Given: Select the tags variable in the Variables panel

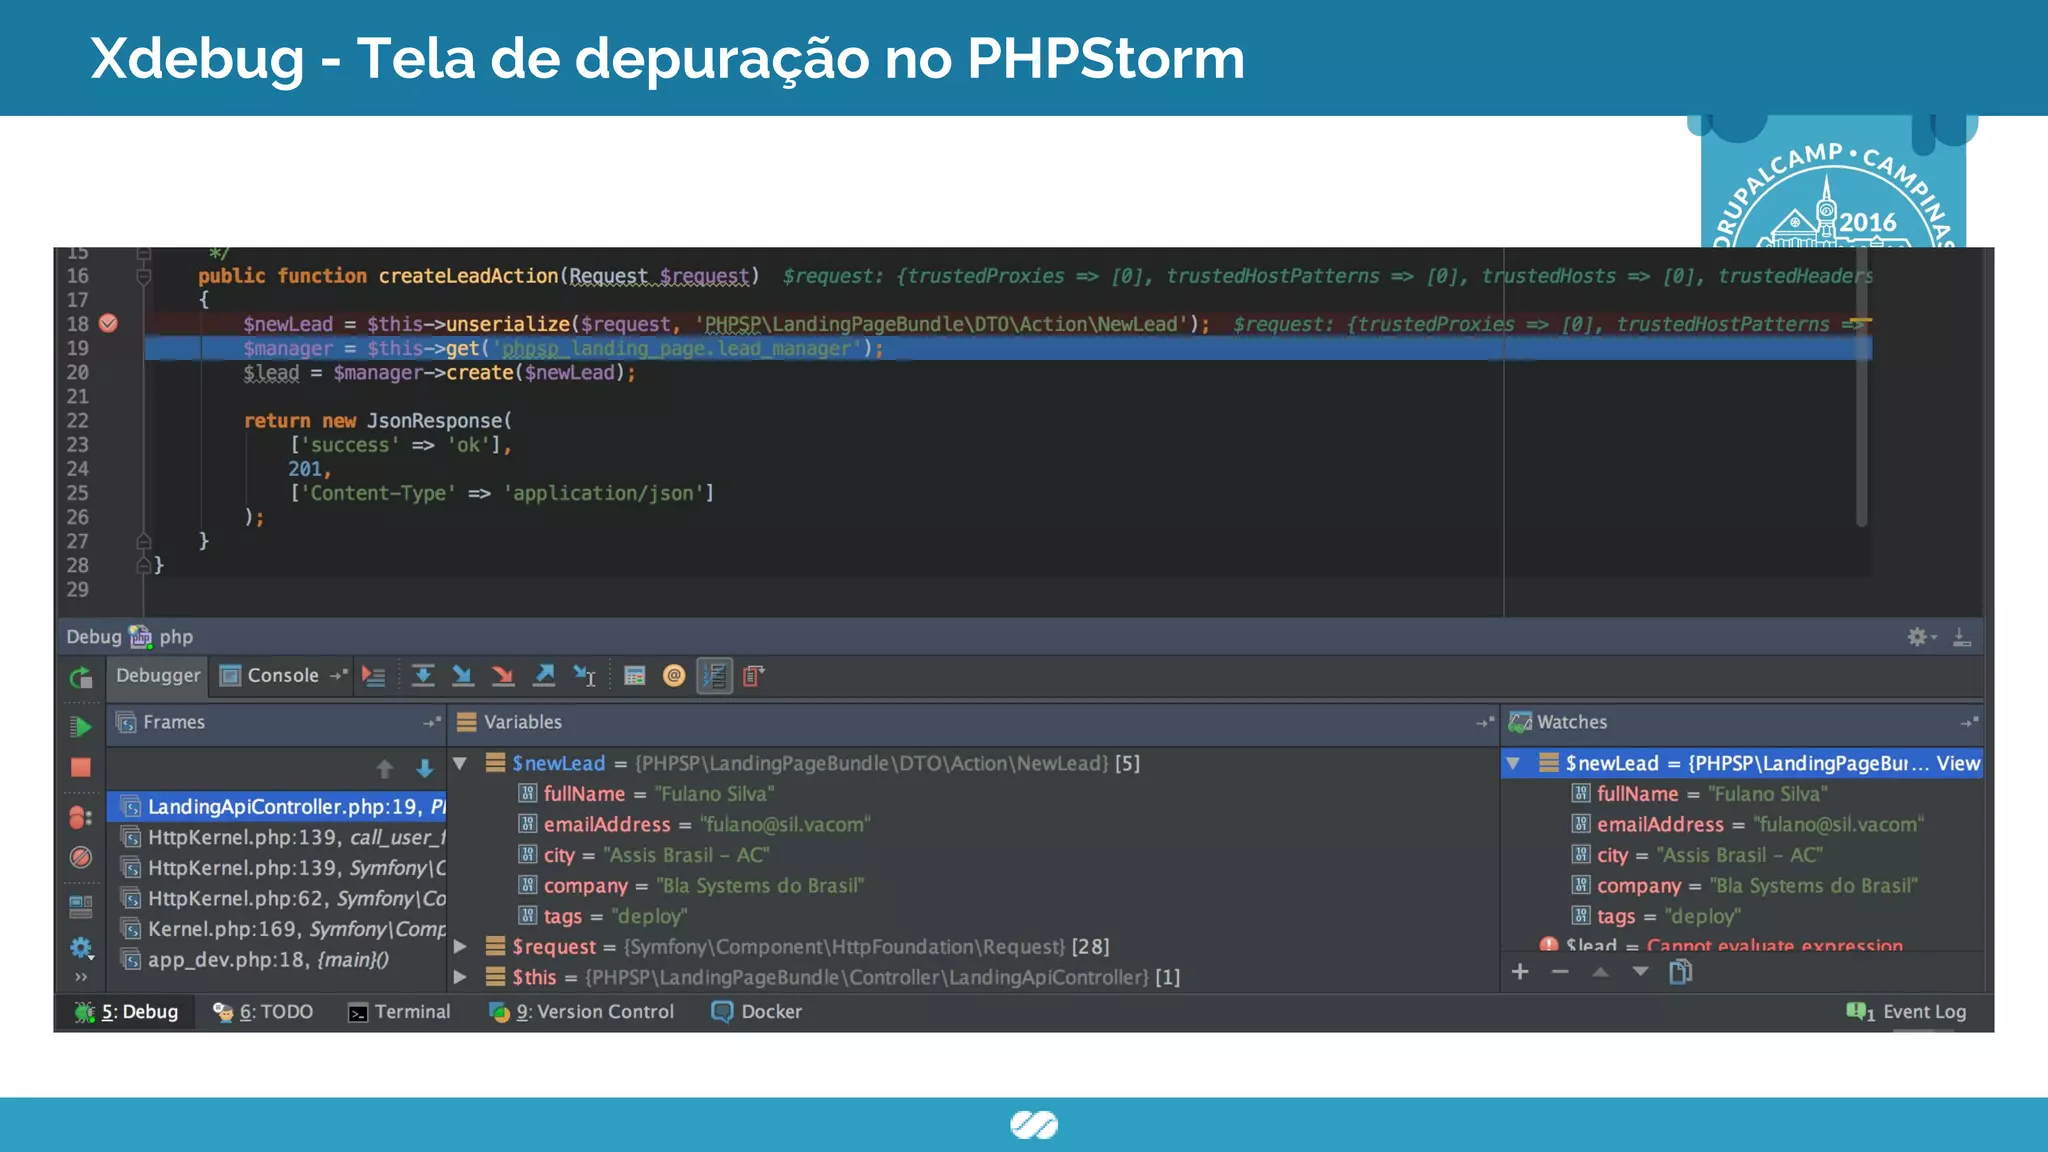Looking at the screenshot, I should pyautogui.click(x=603, y=917).
